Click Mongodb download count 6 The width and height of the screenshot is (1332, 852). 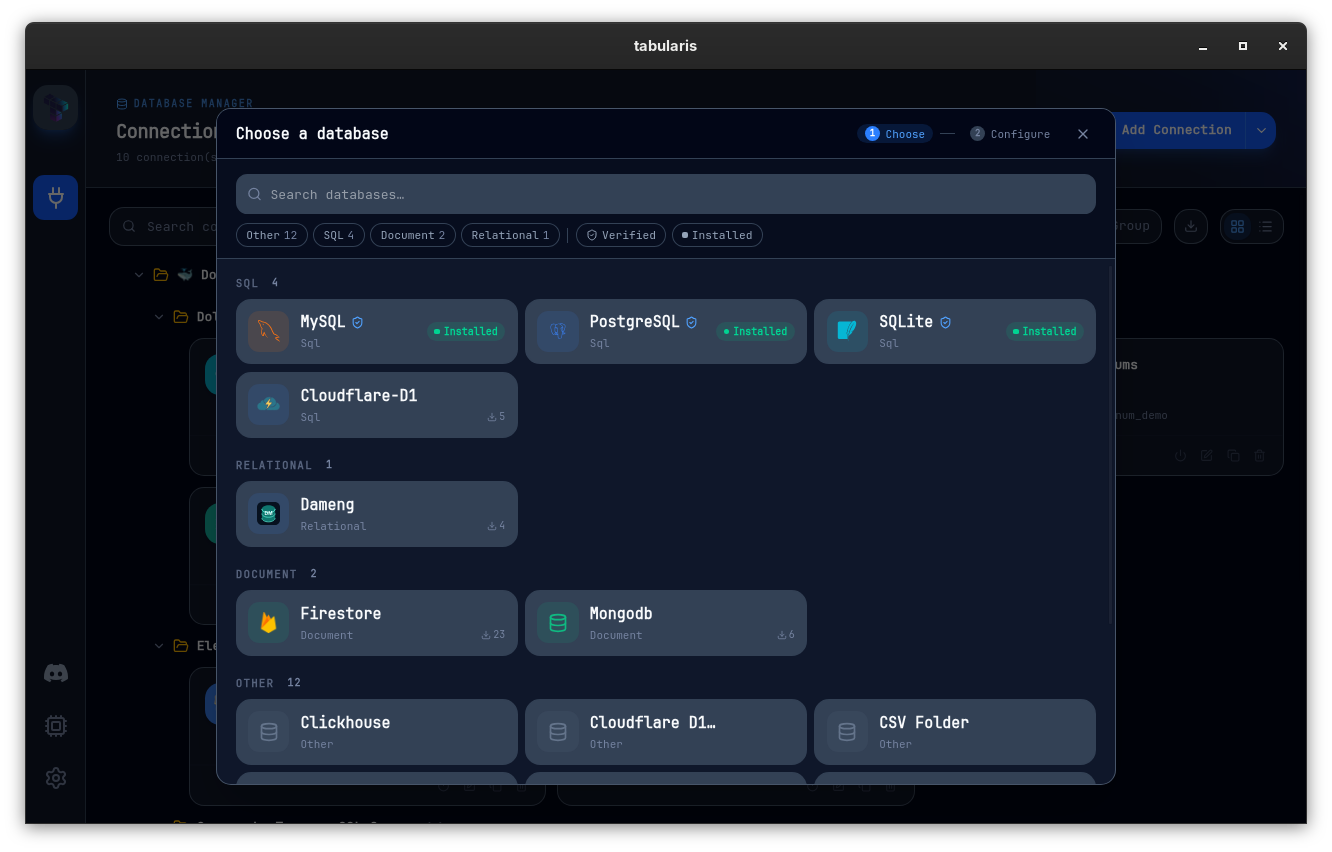786,635
